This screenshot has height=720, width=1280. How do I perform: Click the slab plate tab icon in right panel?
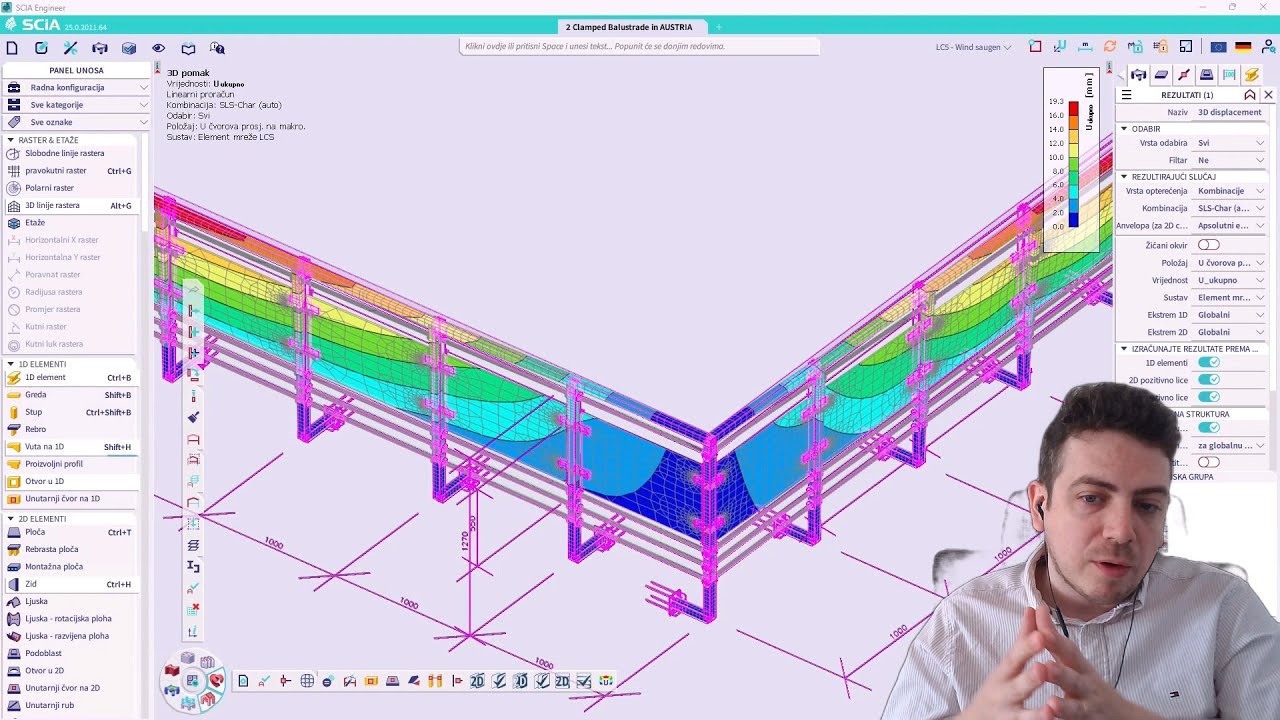[x=1161, y=75]
